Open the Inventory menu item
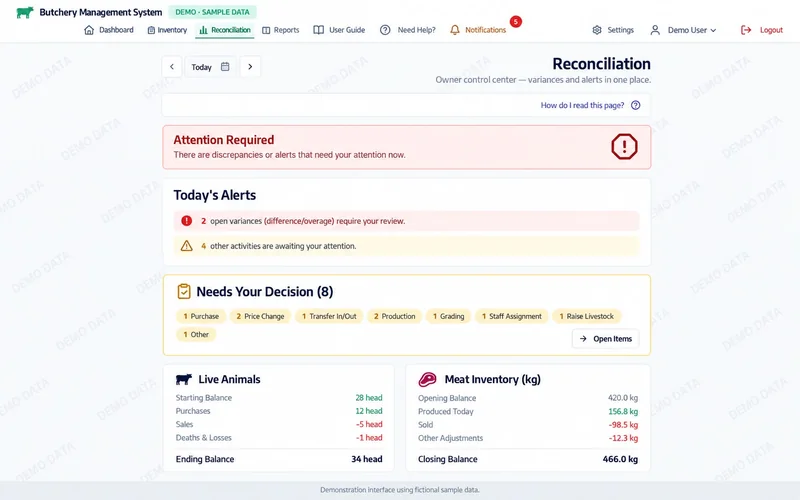This screenshot has height=500, width=800. coord(167,30)
